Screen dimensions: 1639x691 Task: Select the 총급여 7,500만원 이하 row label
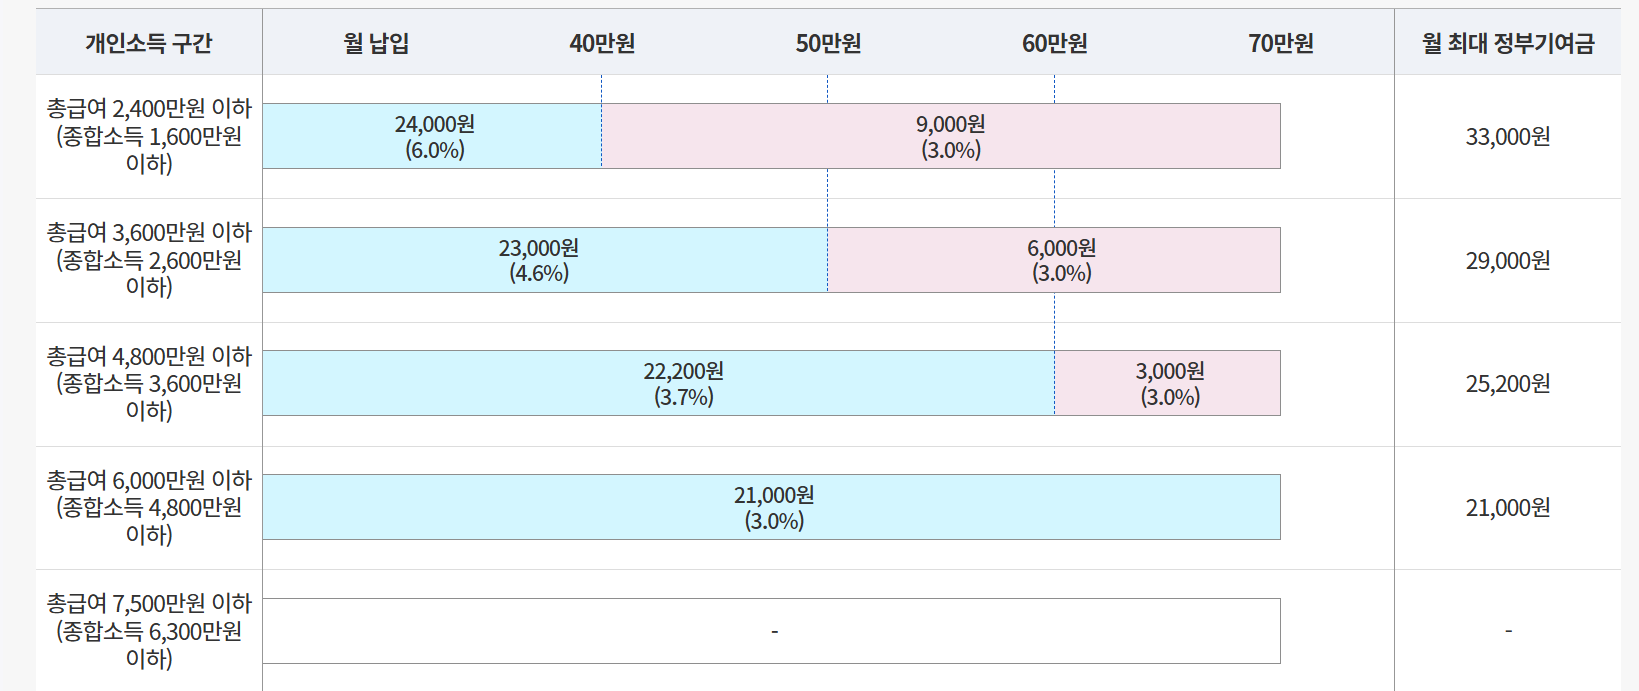click(x=149, y=631)
